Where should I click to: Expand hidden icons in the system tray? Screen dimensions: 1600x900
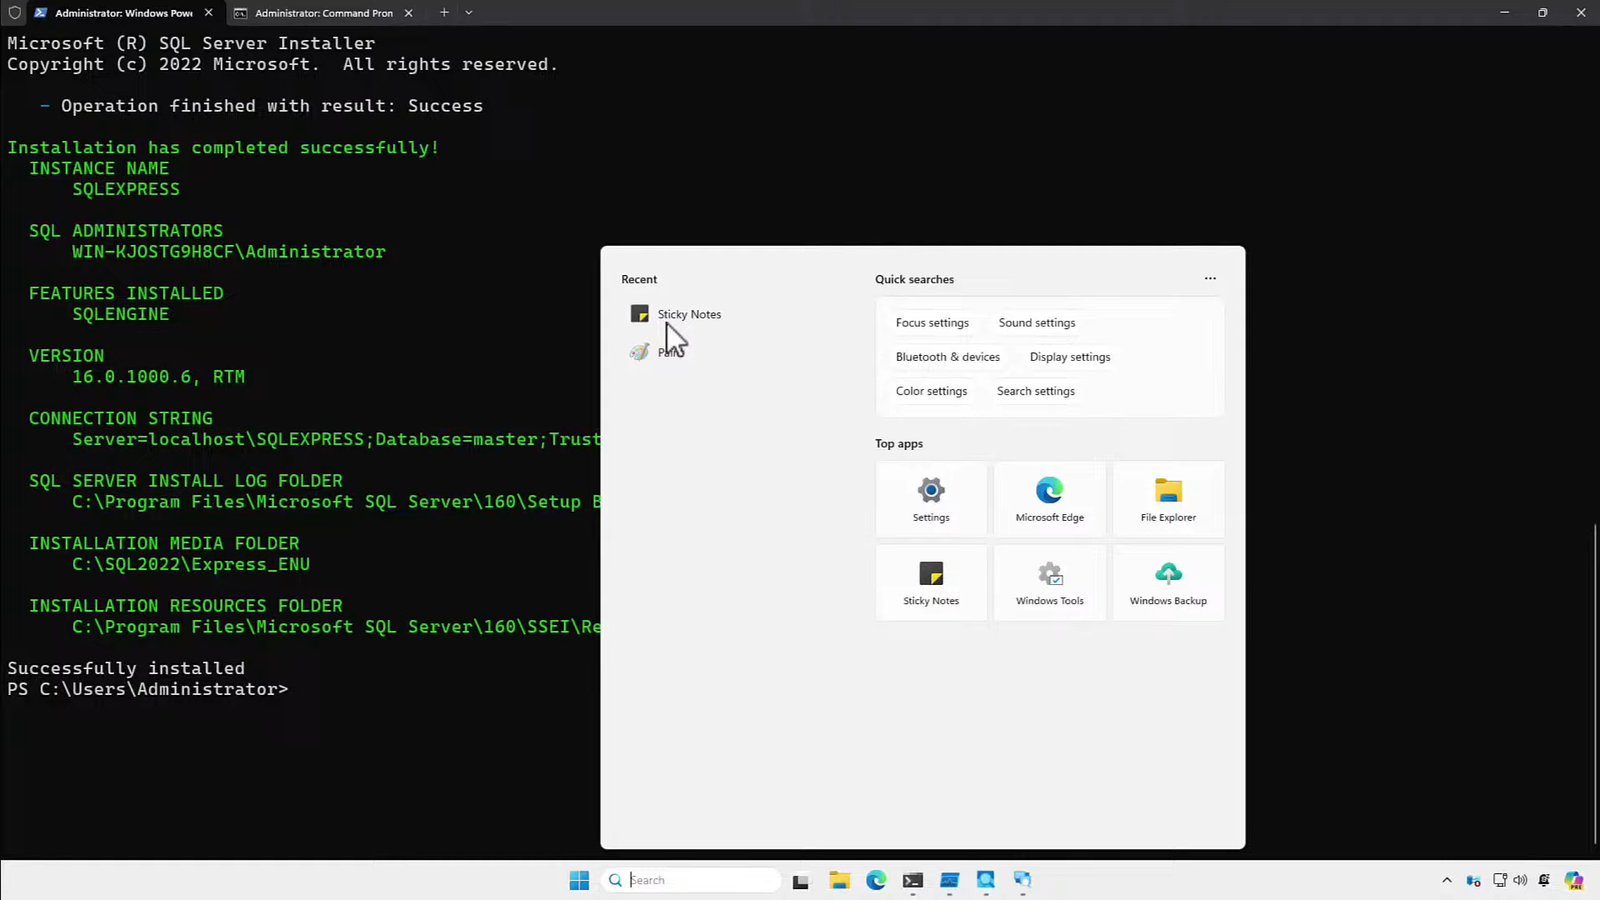(1447, 880)
